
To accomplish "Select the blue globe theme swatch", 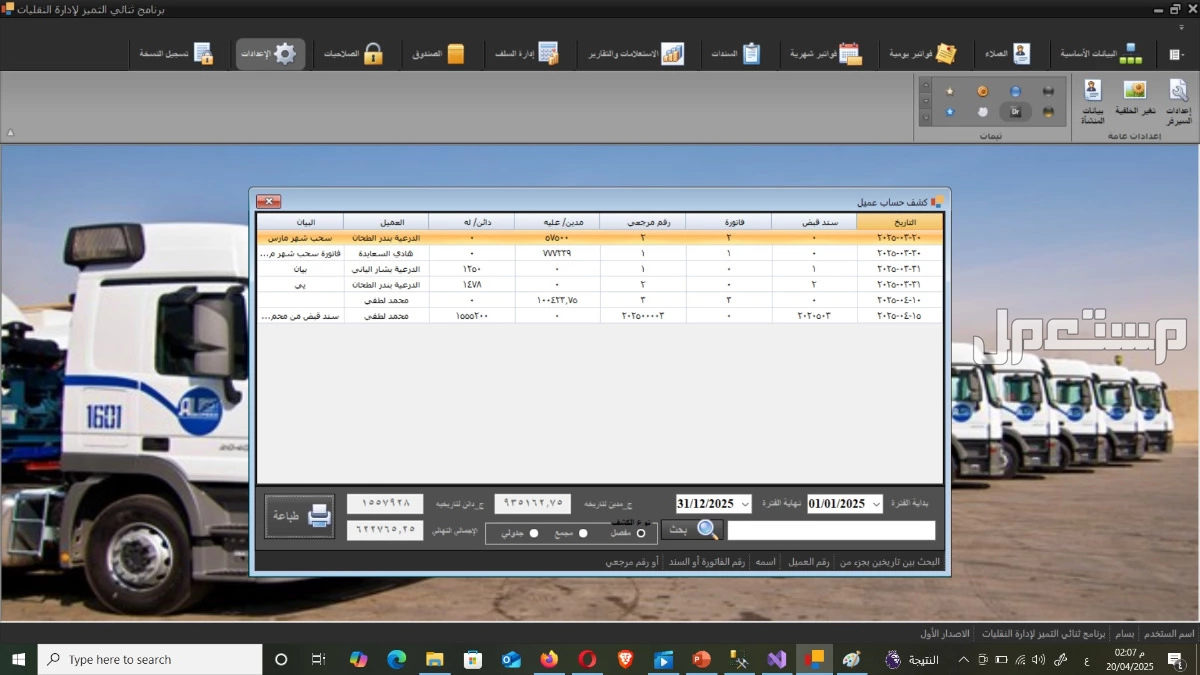I will [1015, 91].
